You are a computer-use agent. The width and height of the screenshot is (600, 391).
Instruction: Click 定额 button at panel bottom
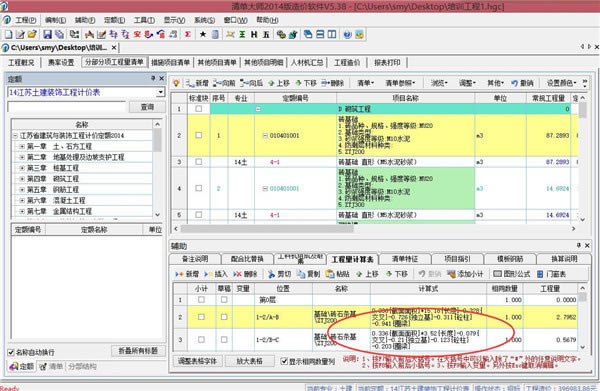pos(22,366)
